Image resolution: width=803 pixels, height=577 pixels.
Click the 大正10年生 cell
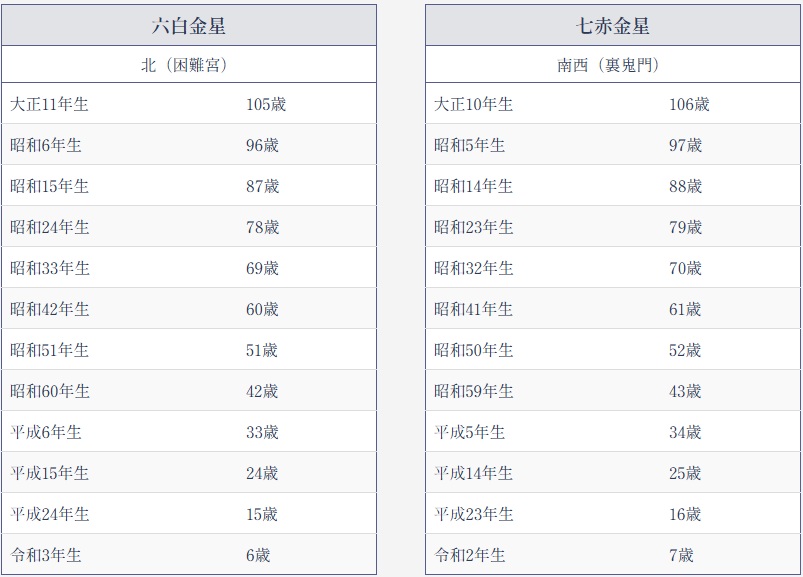tap(473, 104)
